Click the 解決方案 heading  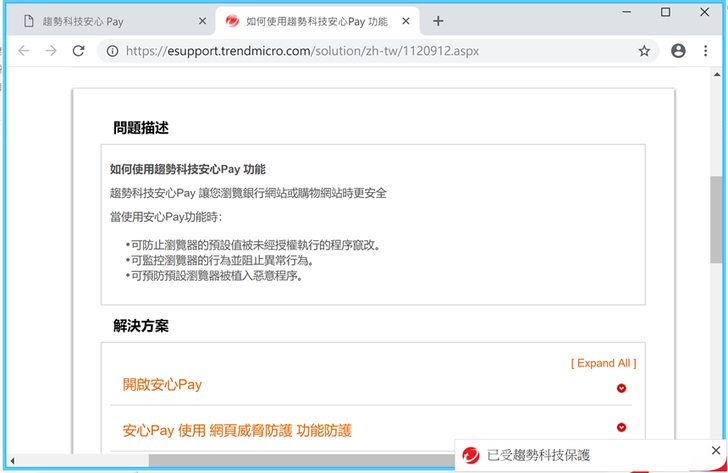(141, 325)
